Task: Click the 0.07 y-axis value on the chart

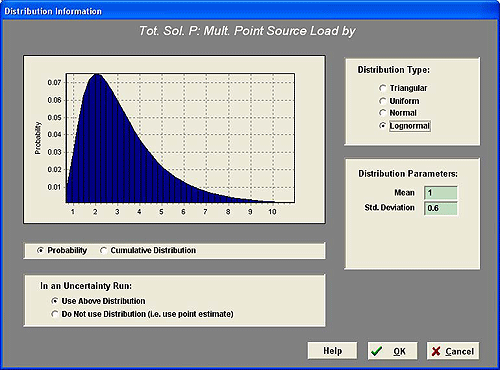Action: tap(54, 82)
